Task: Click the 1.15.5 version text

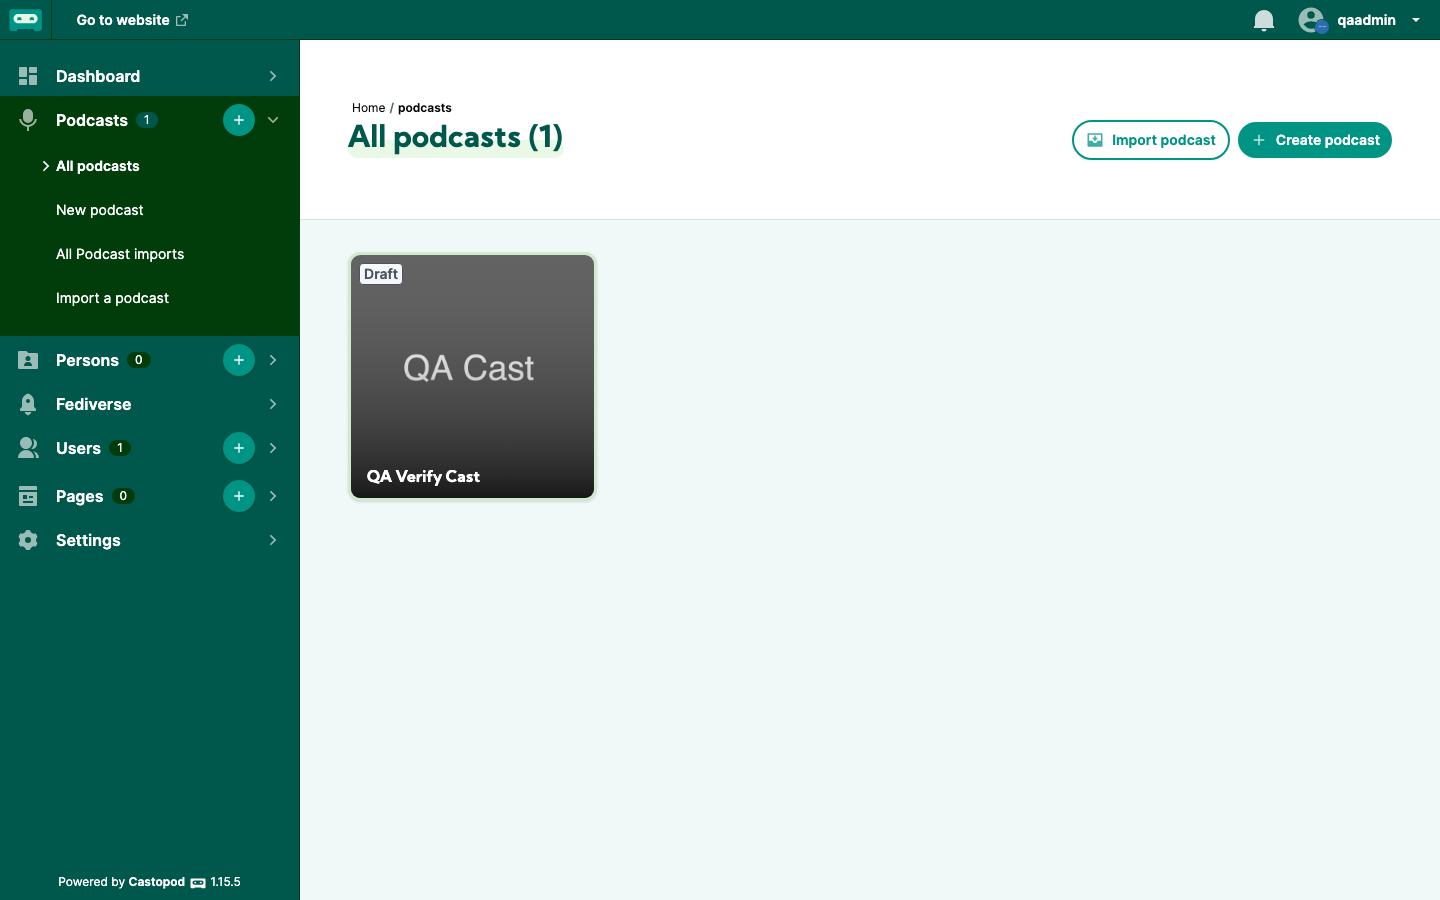Action: click(x=226, y=882)
